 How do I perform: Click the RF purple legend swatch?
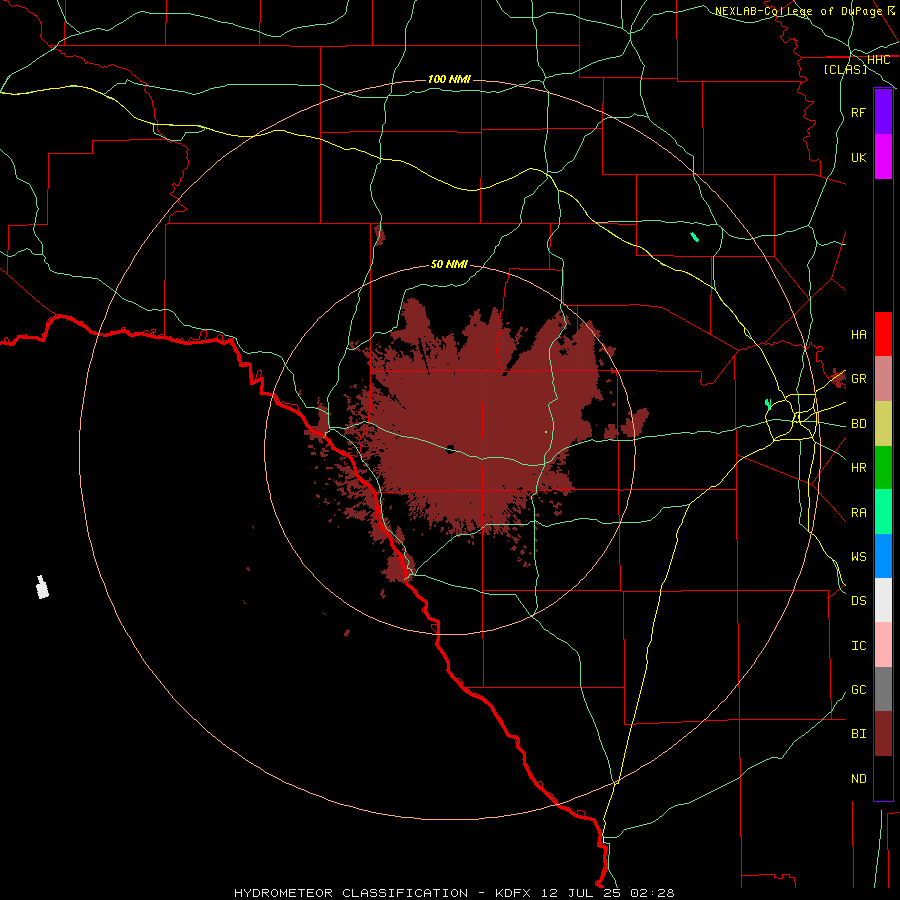pyautogui.click(x=883, y=112)
